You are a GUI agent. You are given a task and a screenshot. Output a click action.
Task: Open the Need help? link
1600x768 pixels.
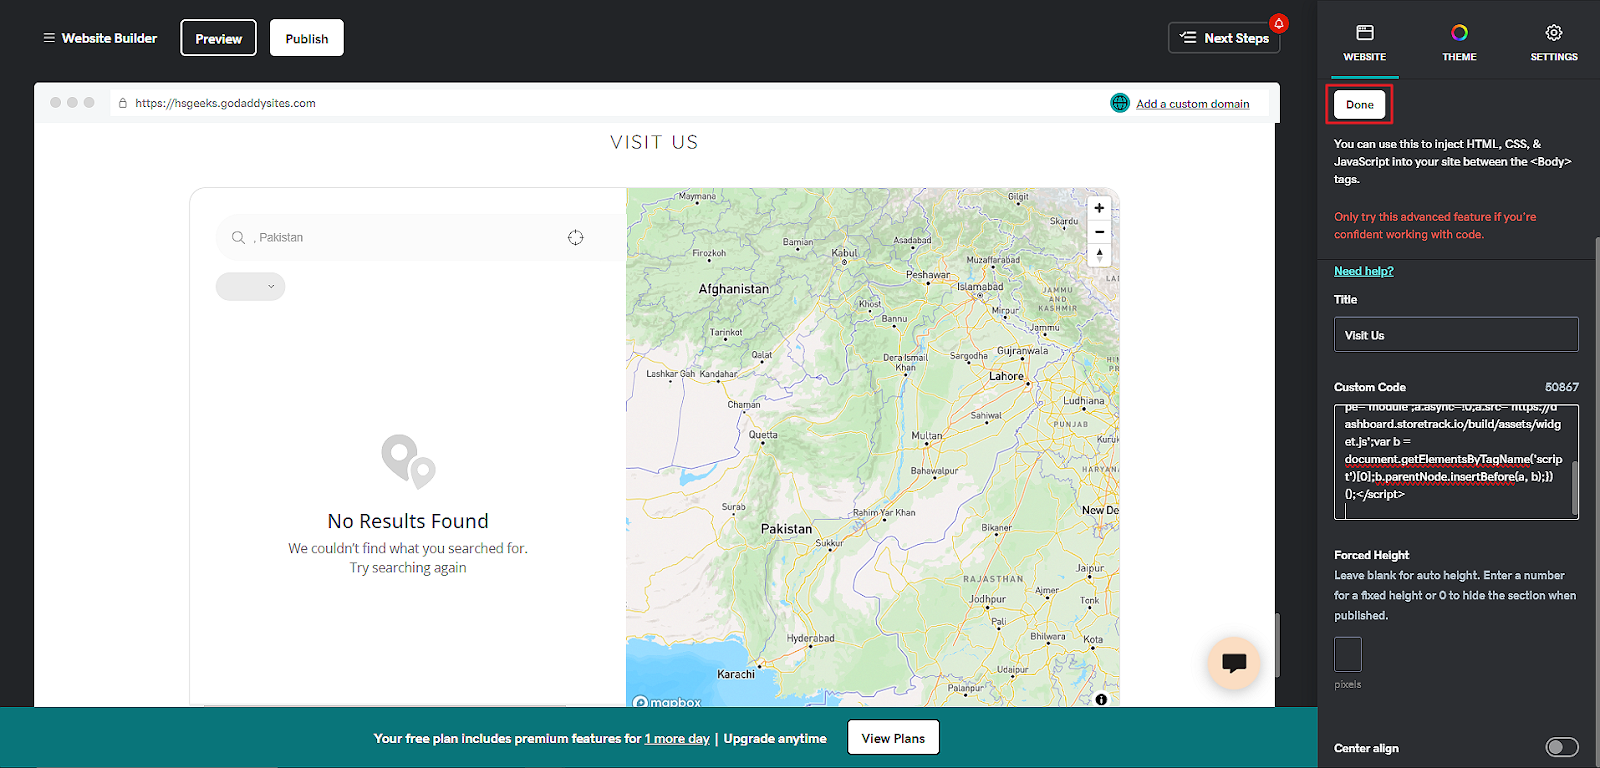coord(1363,271)
